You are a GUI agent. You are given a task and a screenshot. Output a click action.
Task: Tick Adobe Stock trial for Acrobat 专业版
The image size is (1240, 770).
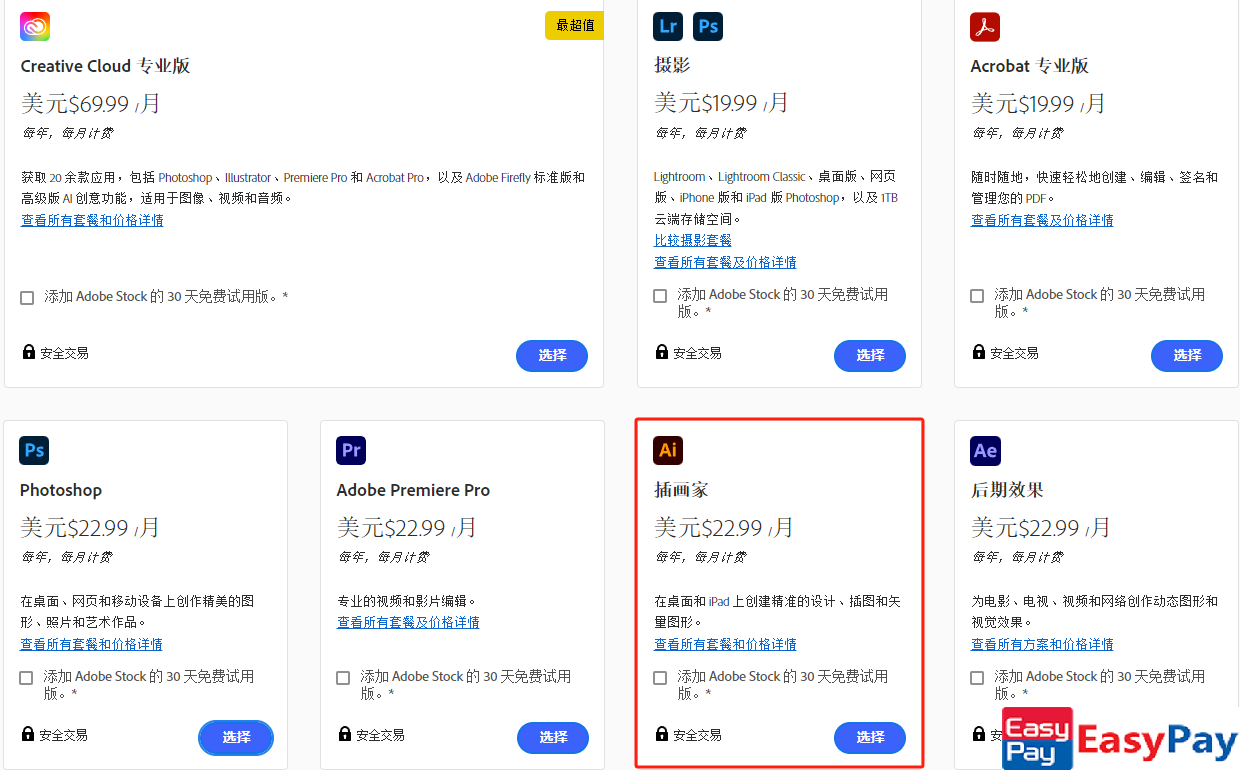point(977,296)
